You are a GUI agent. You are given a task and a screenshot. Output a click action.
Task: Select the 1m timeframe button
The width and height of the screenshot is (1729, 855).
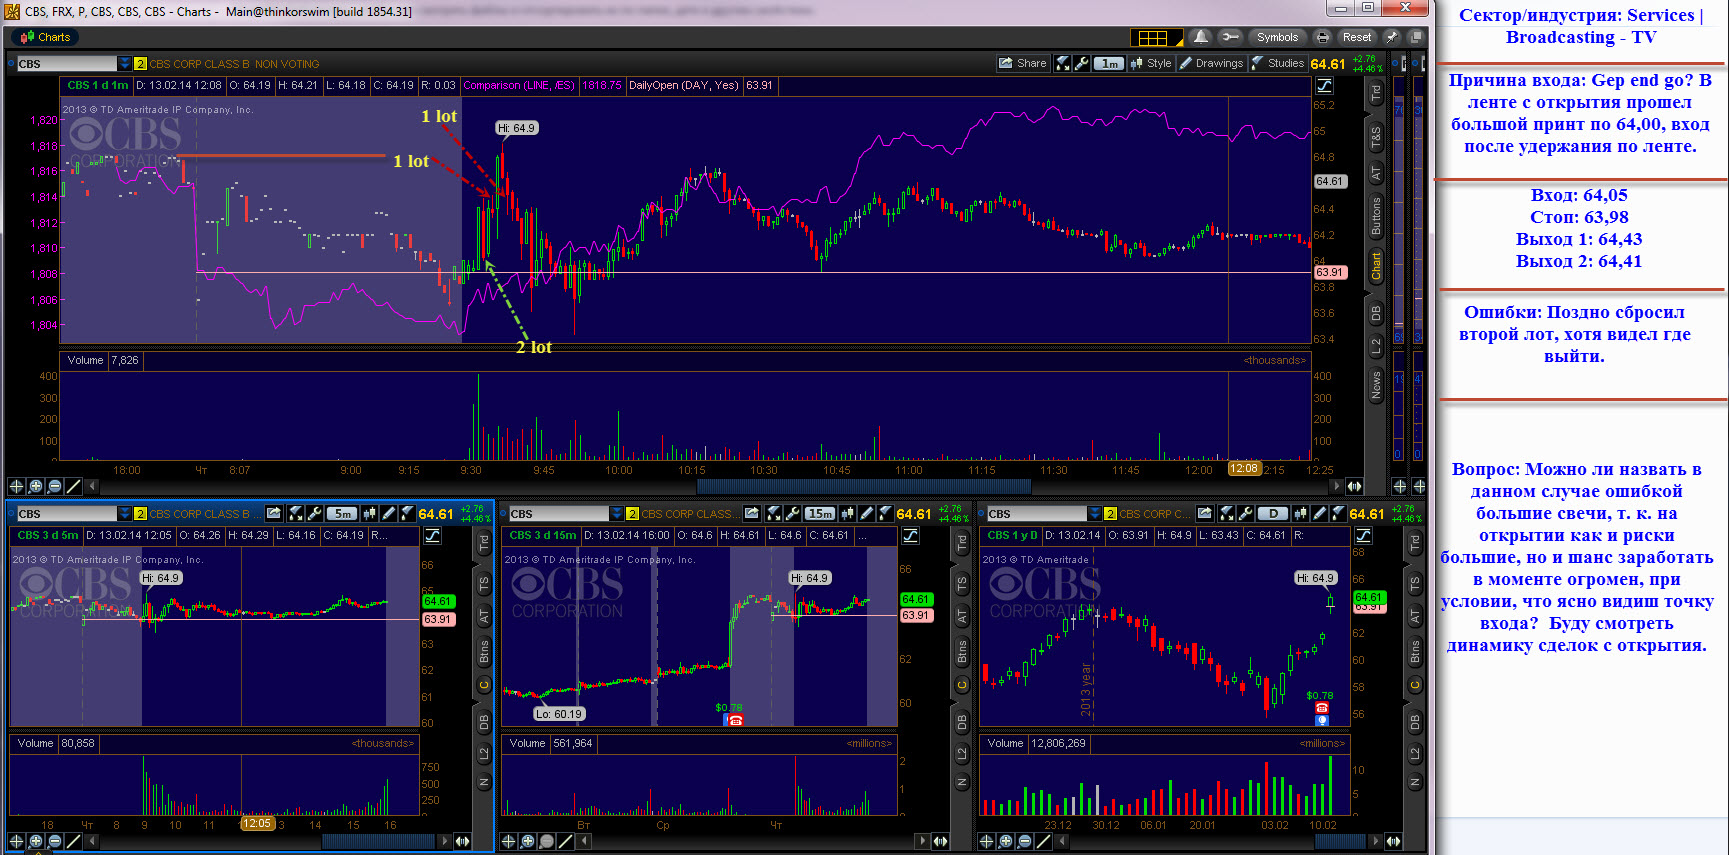pos(1109,63)
